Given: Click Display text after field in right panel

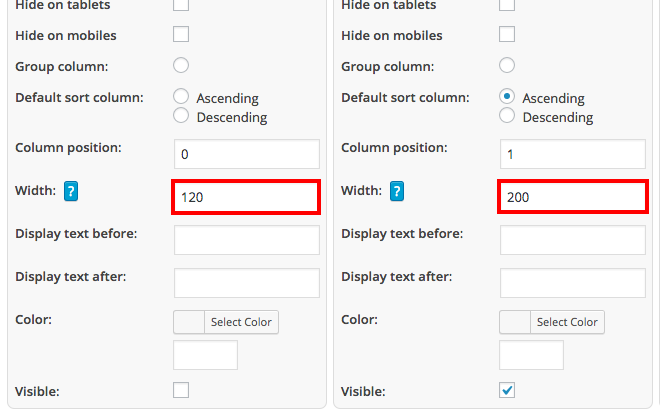Looking at the screenshot, I should 572,283.
